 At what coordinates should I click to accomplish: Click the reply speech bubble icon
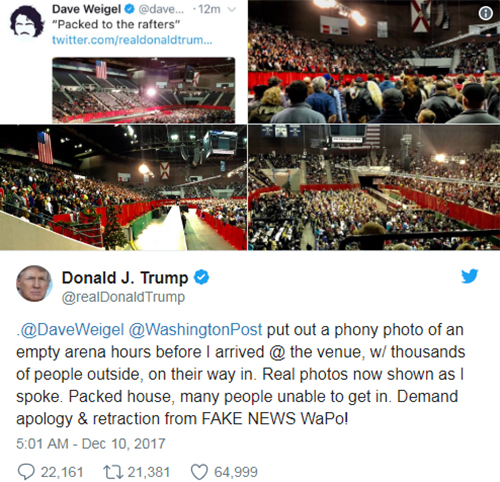pos(26,472)
